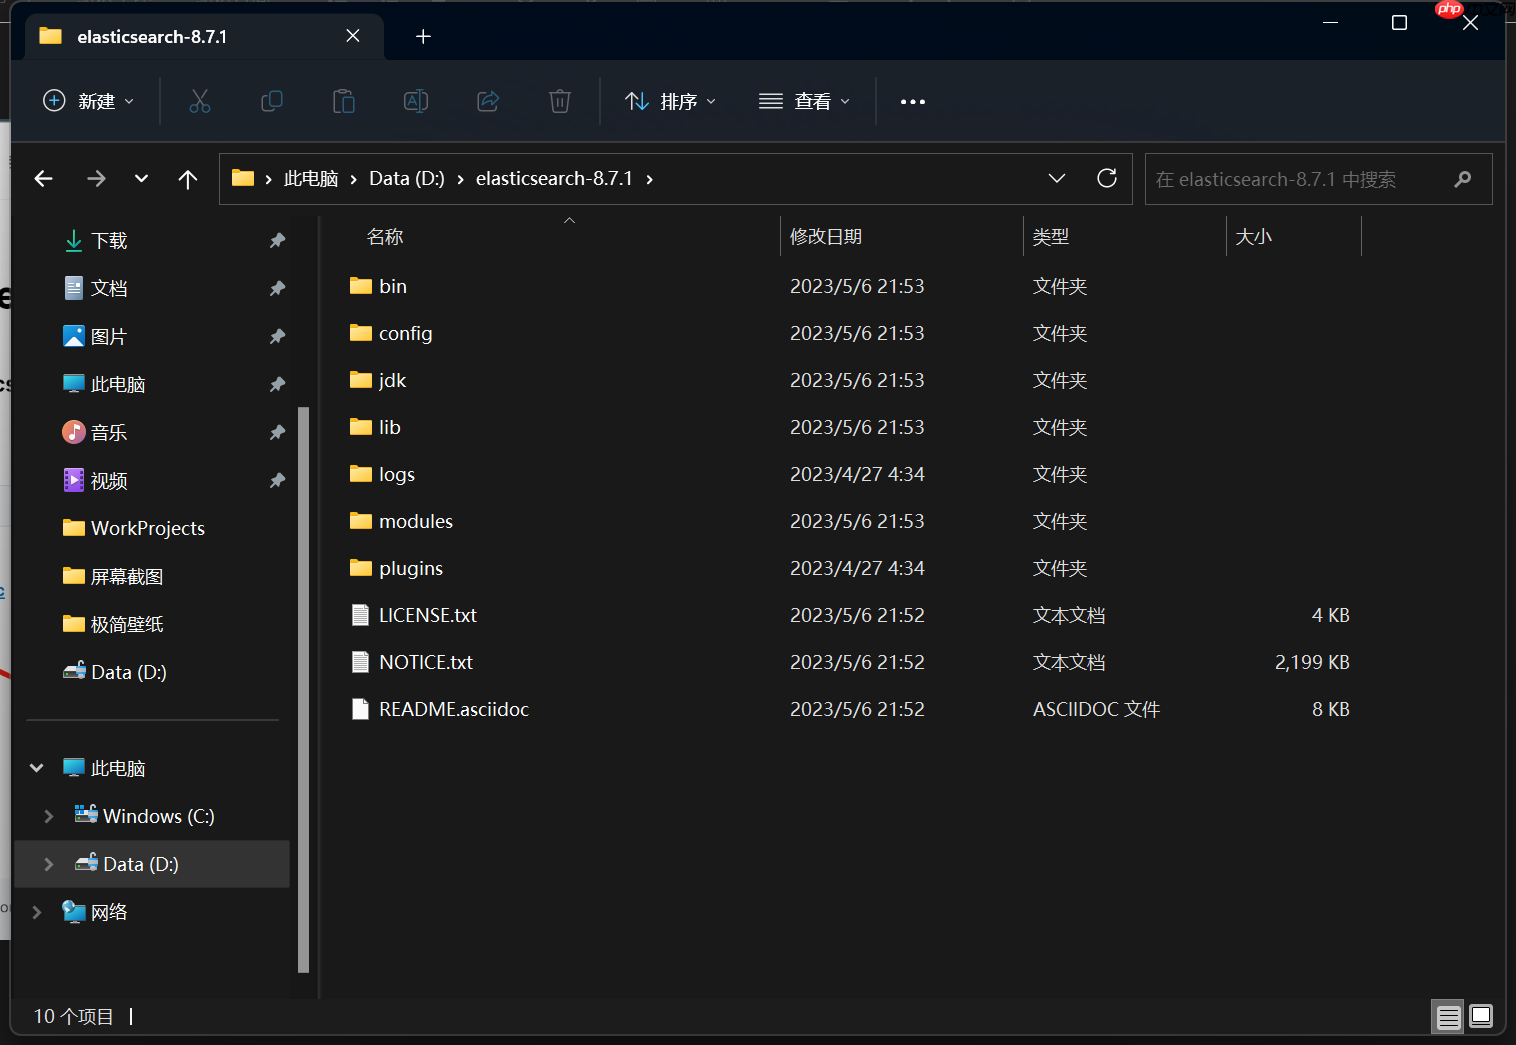Switch to large thumbnails view
1516x1045 pixels.
click(1481, 1016)
